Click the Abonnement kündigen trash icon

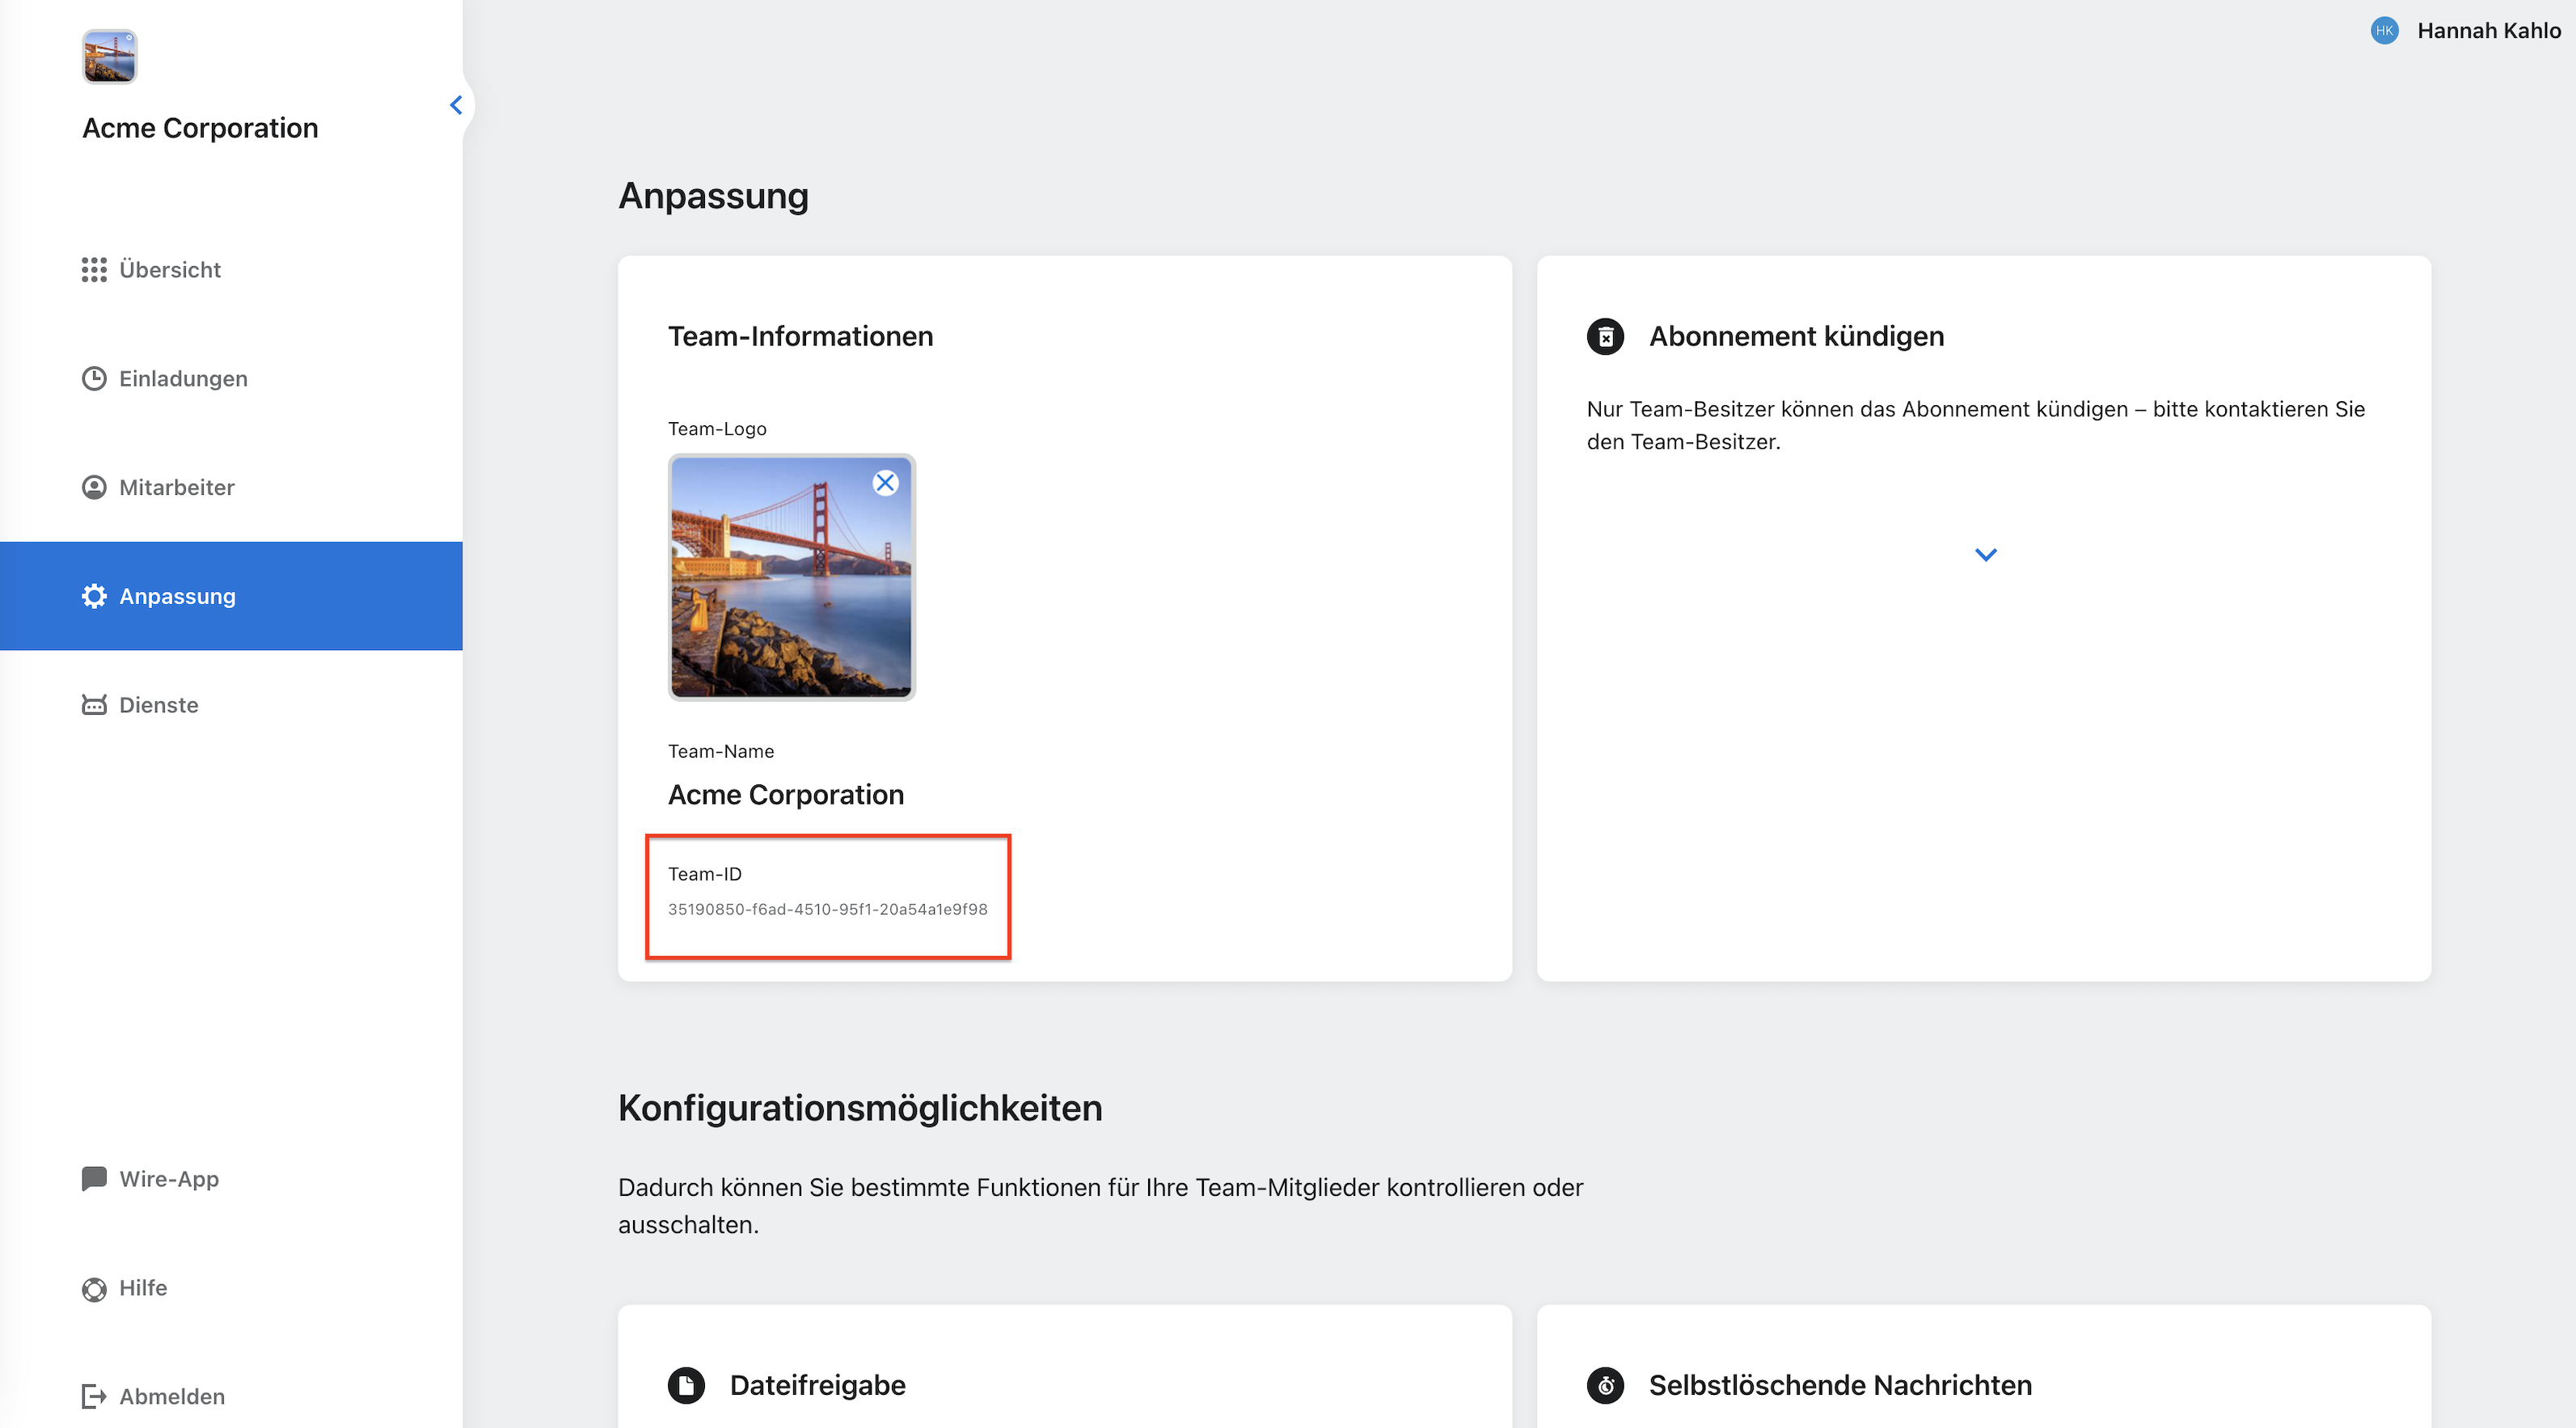tap(1606, 337)
